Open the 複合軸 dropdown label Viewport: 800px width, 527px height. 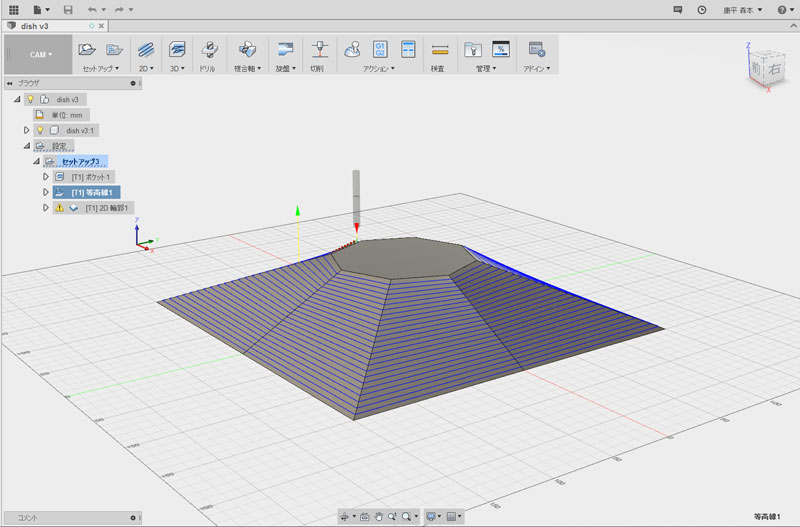coord(247,68)
